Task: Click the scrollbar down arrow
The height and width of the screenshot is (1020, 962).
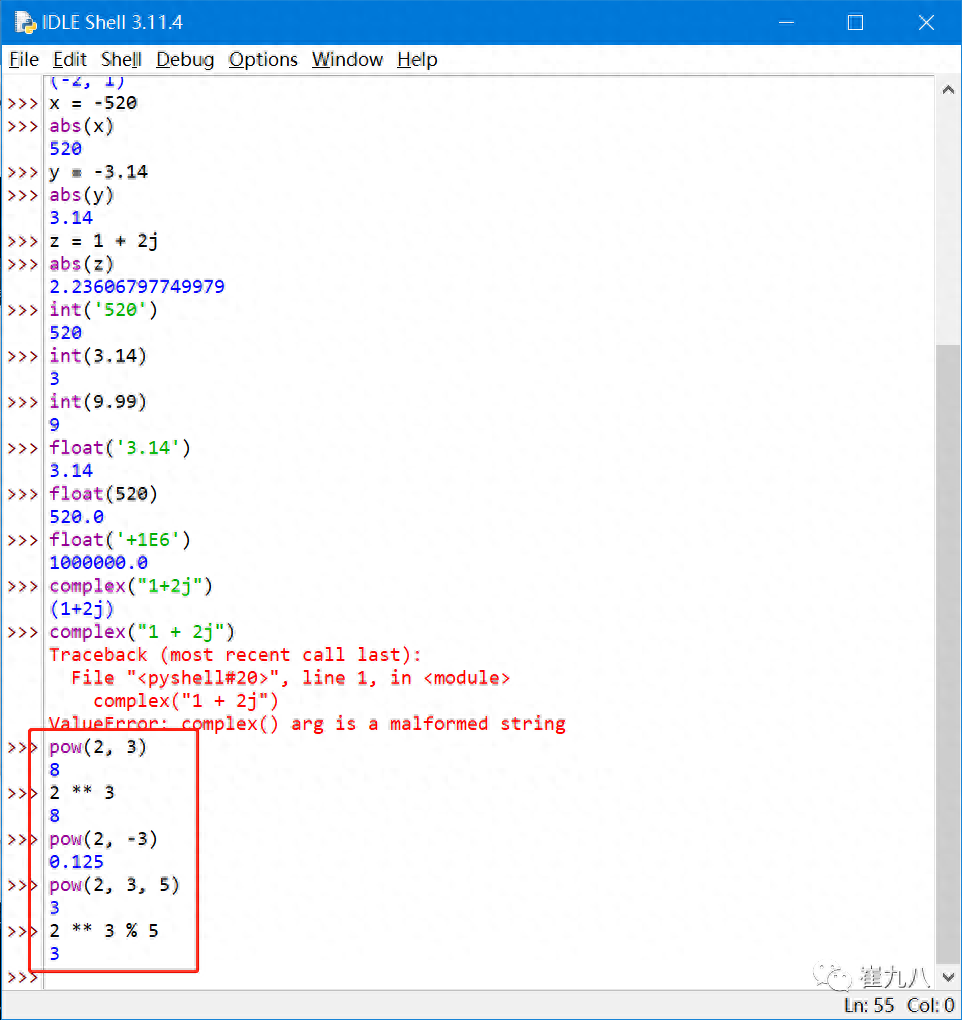Action: coord(948,977)
